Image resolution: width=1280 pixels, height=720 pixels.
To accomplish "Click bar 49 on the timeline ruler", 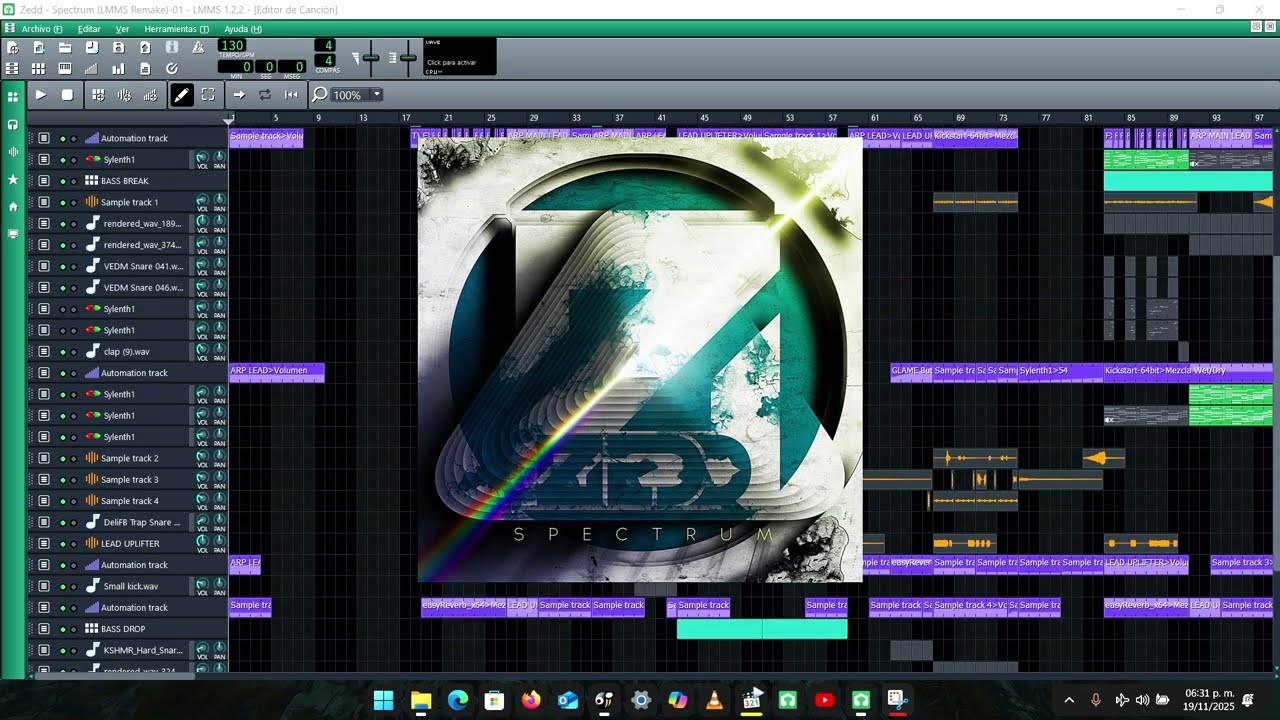I will 747,118.
